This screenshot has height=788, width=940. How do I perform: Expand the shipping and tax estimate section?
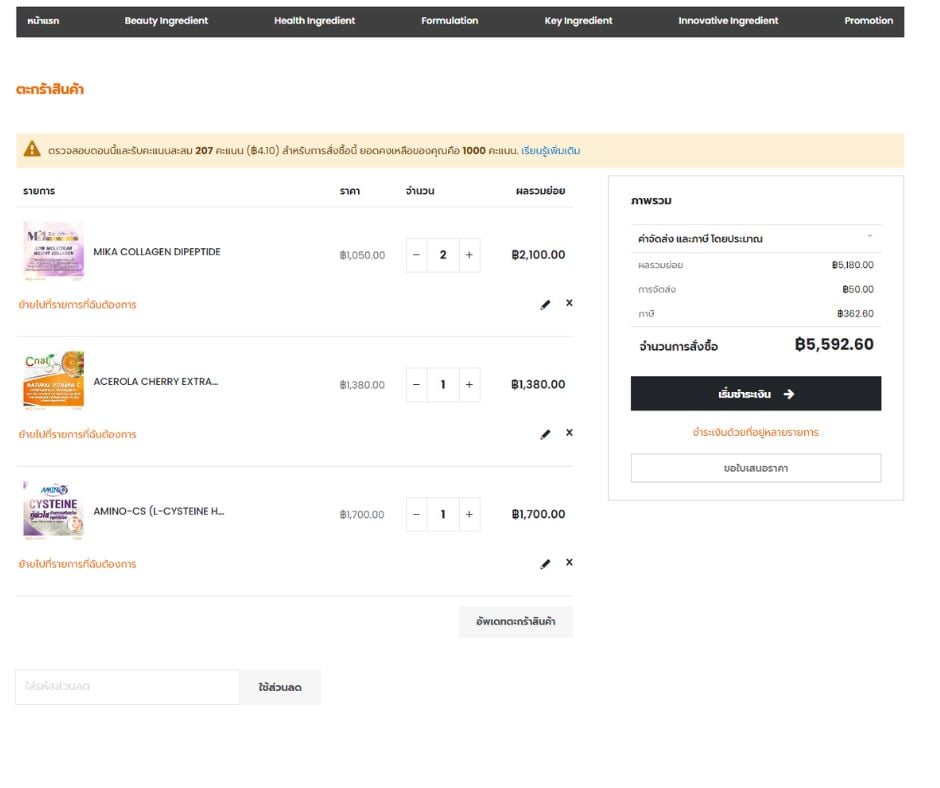(x=755, y=238)
